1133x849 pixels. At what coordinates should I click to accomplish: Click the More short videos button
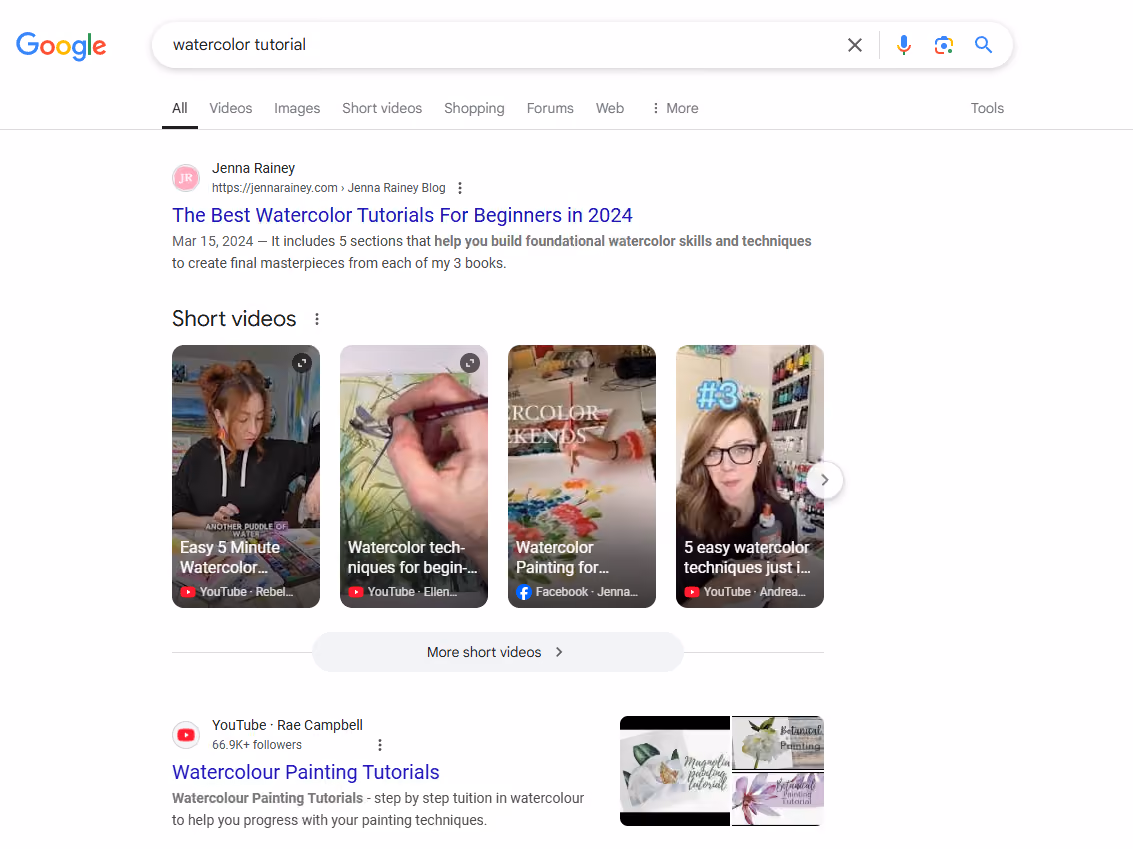pyautogui.click(x=497, y=652)
